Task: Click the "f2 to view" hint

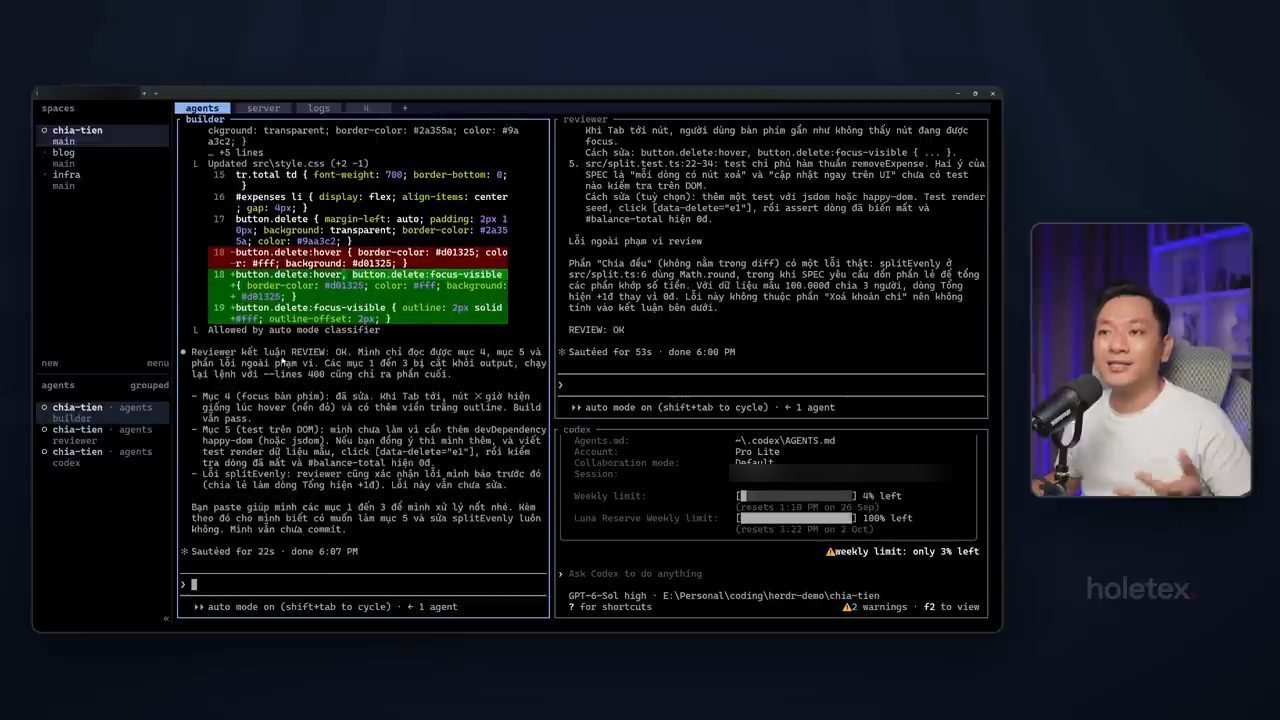Action: click(x=951, y=607)
